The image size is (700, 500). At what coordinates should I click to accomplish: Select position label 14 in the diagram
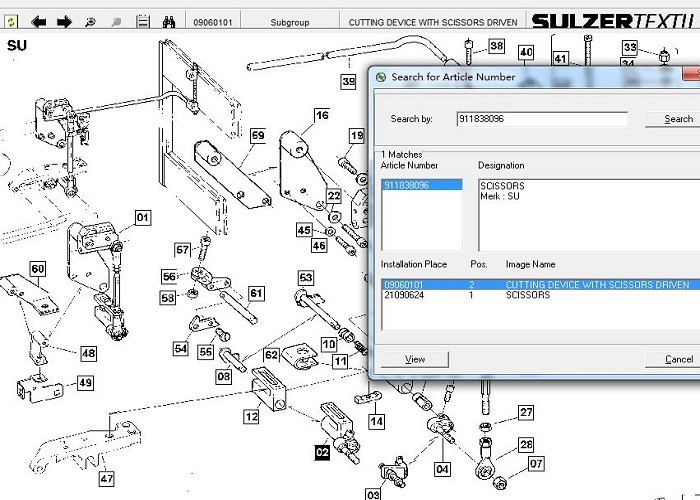[x=376, y=421]
